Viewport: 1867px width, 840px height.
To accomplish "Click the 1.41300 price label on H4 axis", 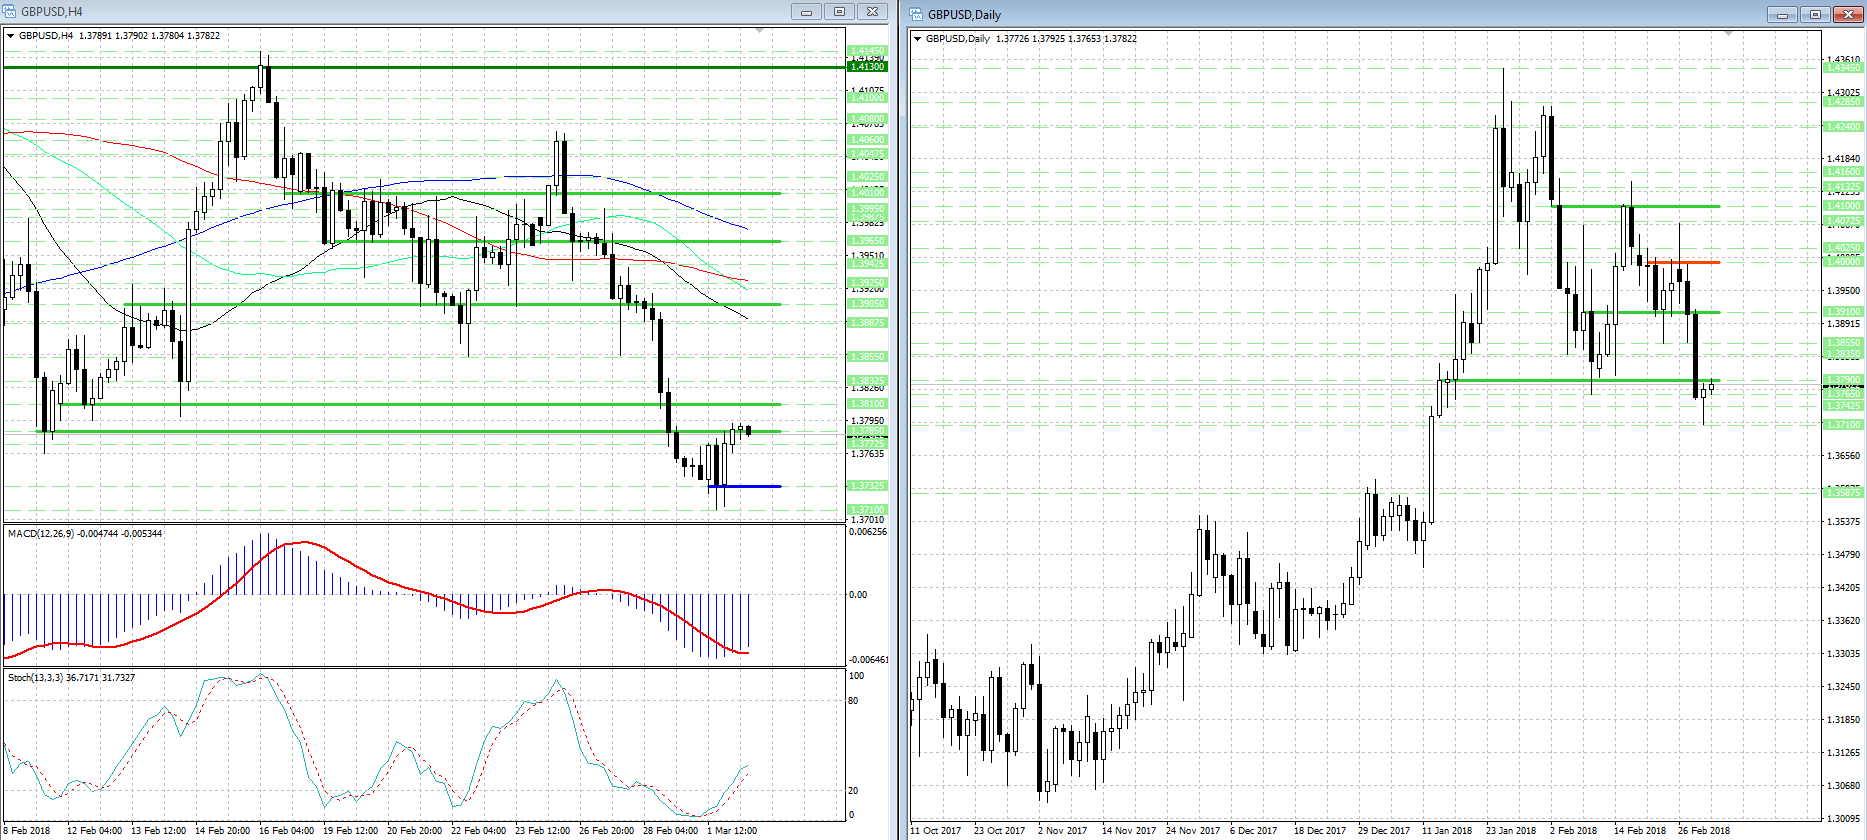I will 867,67.
